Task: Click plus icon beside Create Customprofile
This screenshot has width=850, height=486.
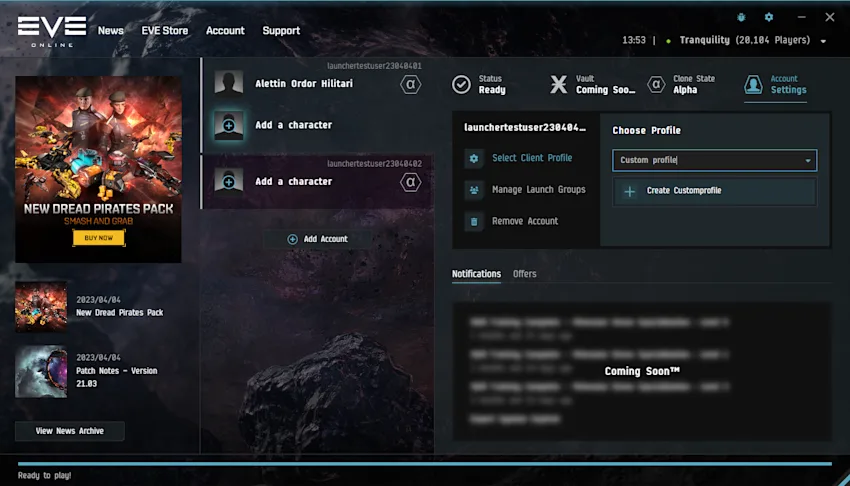Action: pyautogui.click(x=629, y=191)
